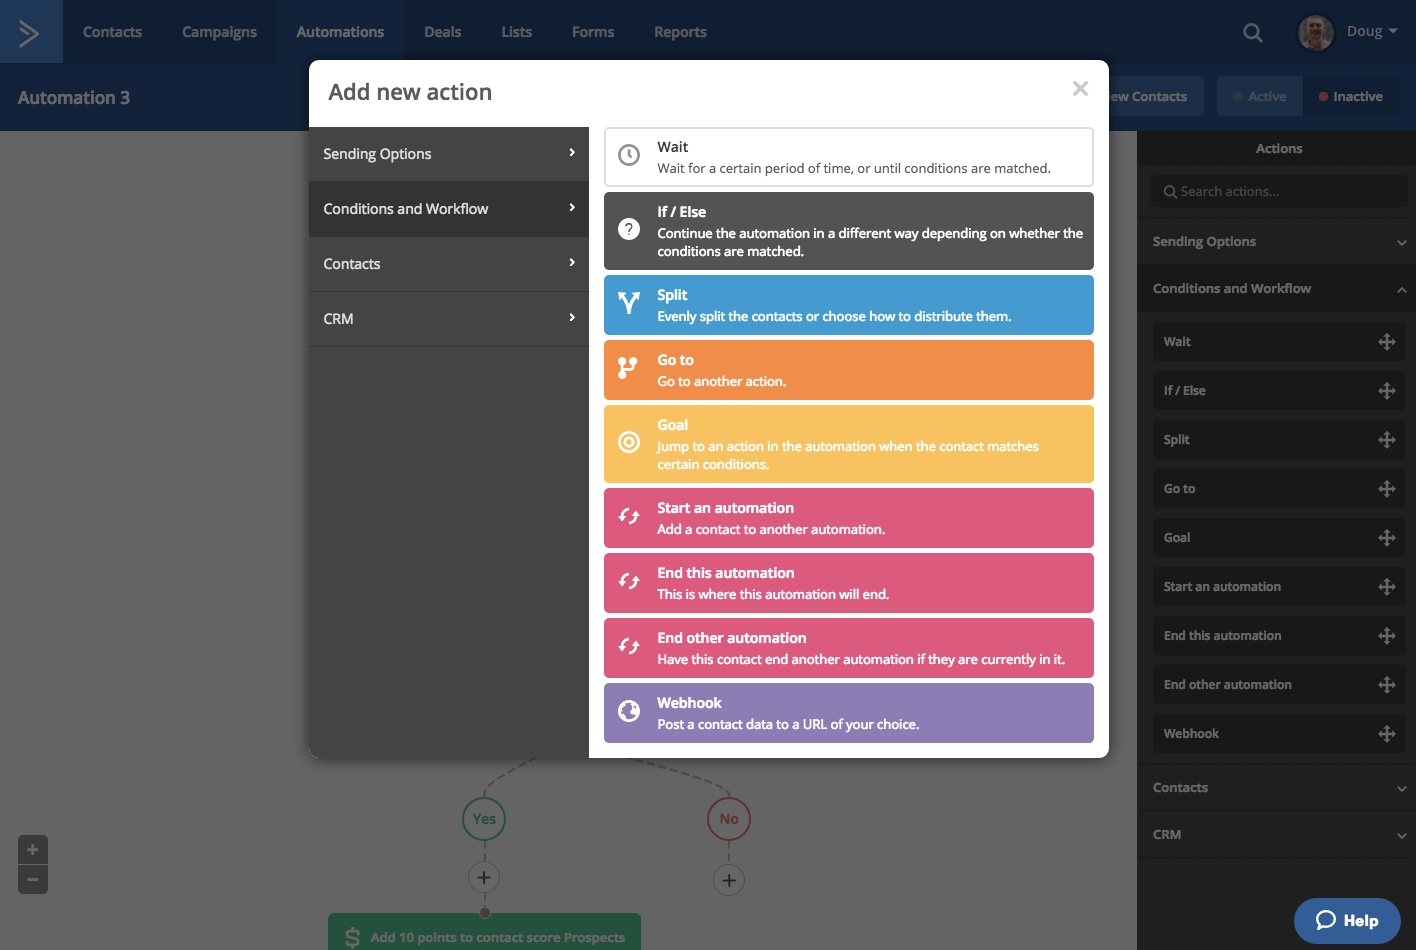
Task: Click the Start an automation arrows icon
Action: coord(629,516)
